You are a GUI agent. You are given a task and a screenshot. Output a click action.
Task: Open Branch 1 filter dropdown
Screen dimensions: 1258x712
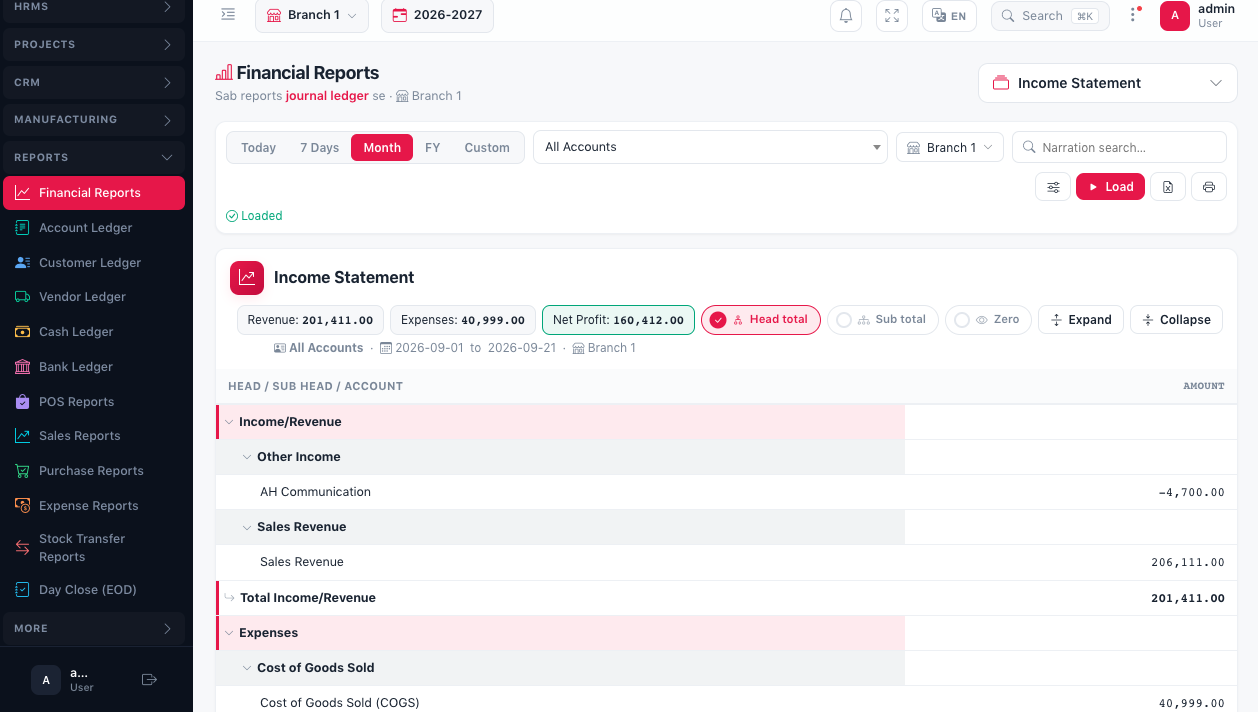pos(950,147)
